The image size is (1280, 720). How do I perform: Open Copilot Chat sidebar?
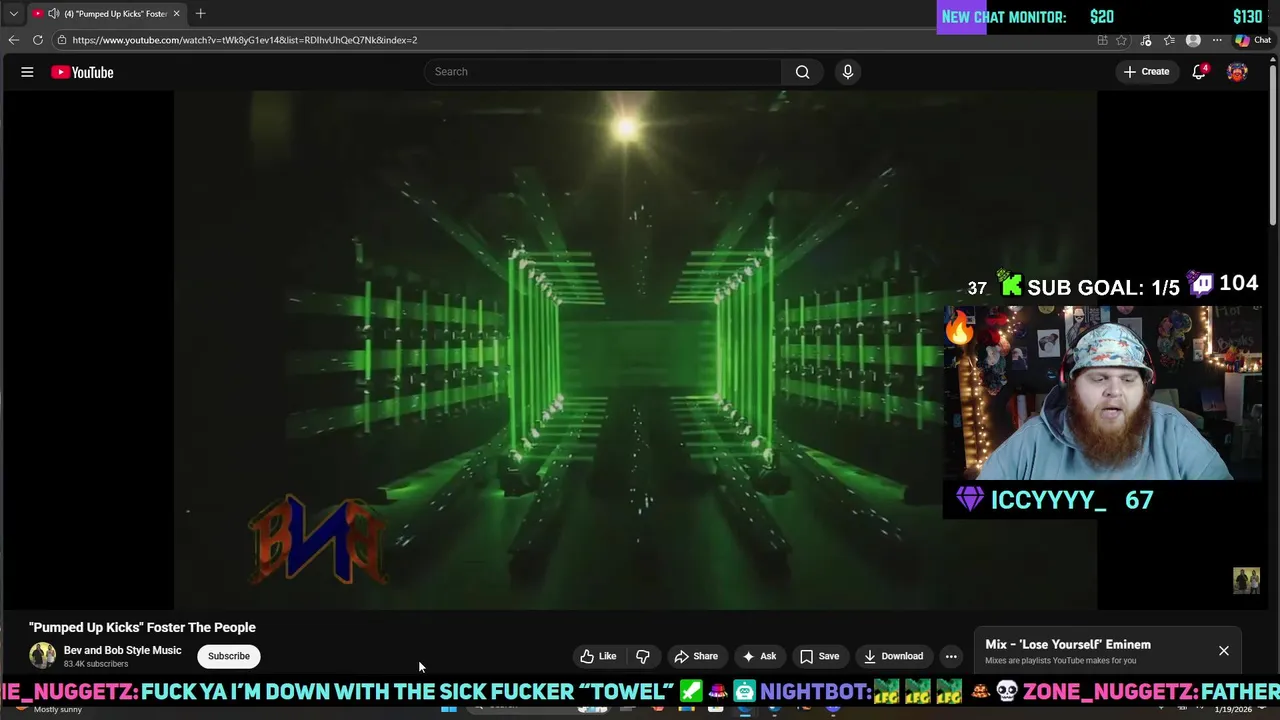tap(1252, 40)
